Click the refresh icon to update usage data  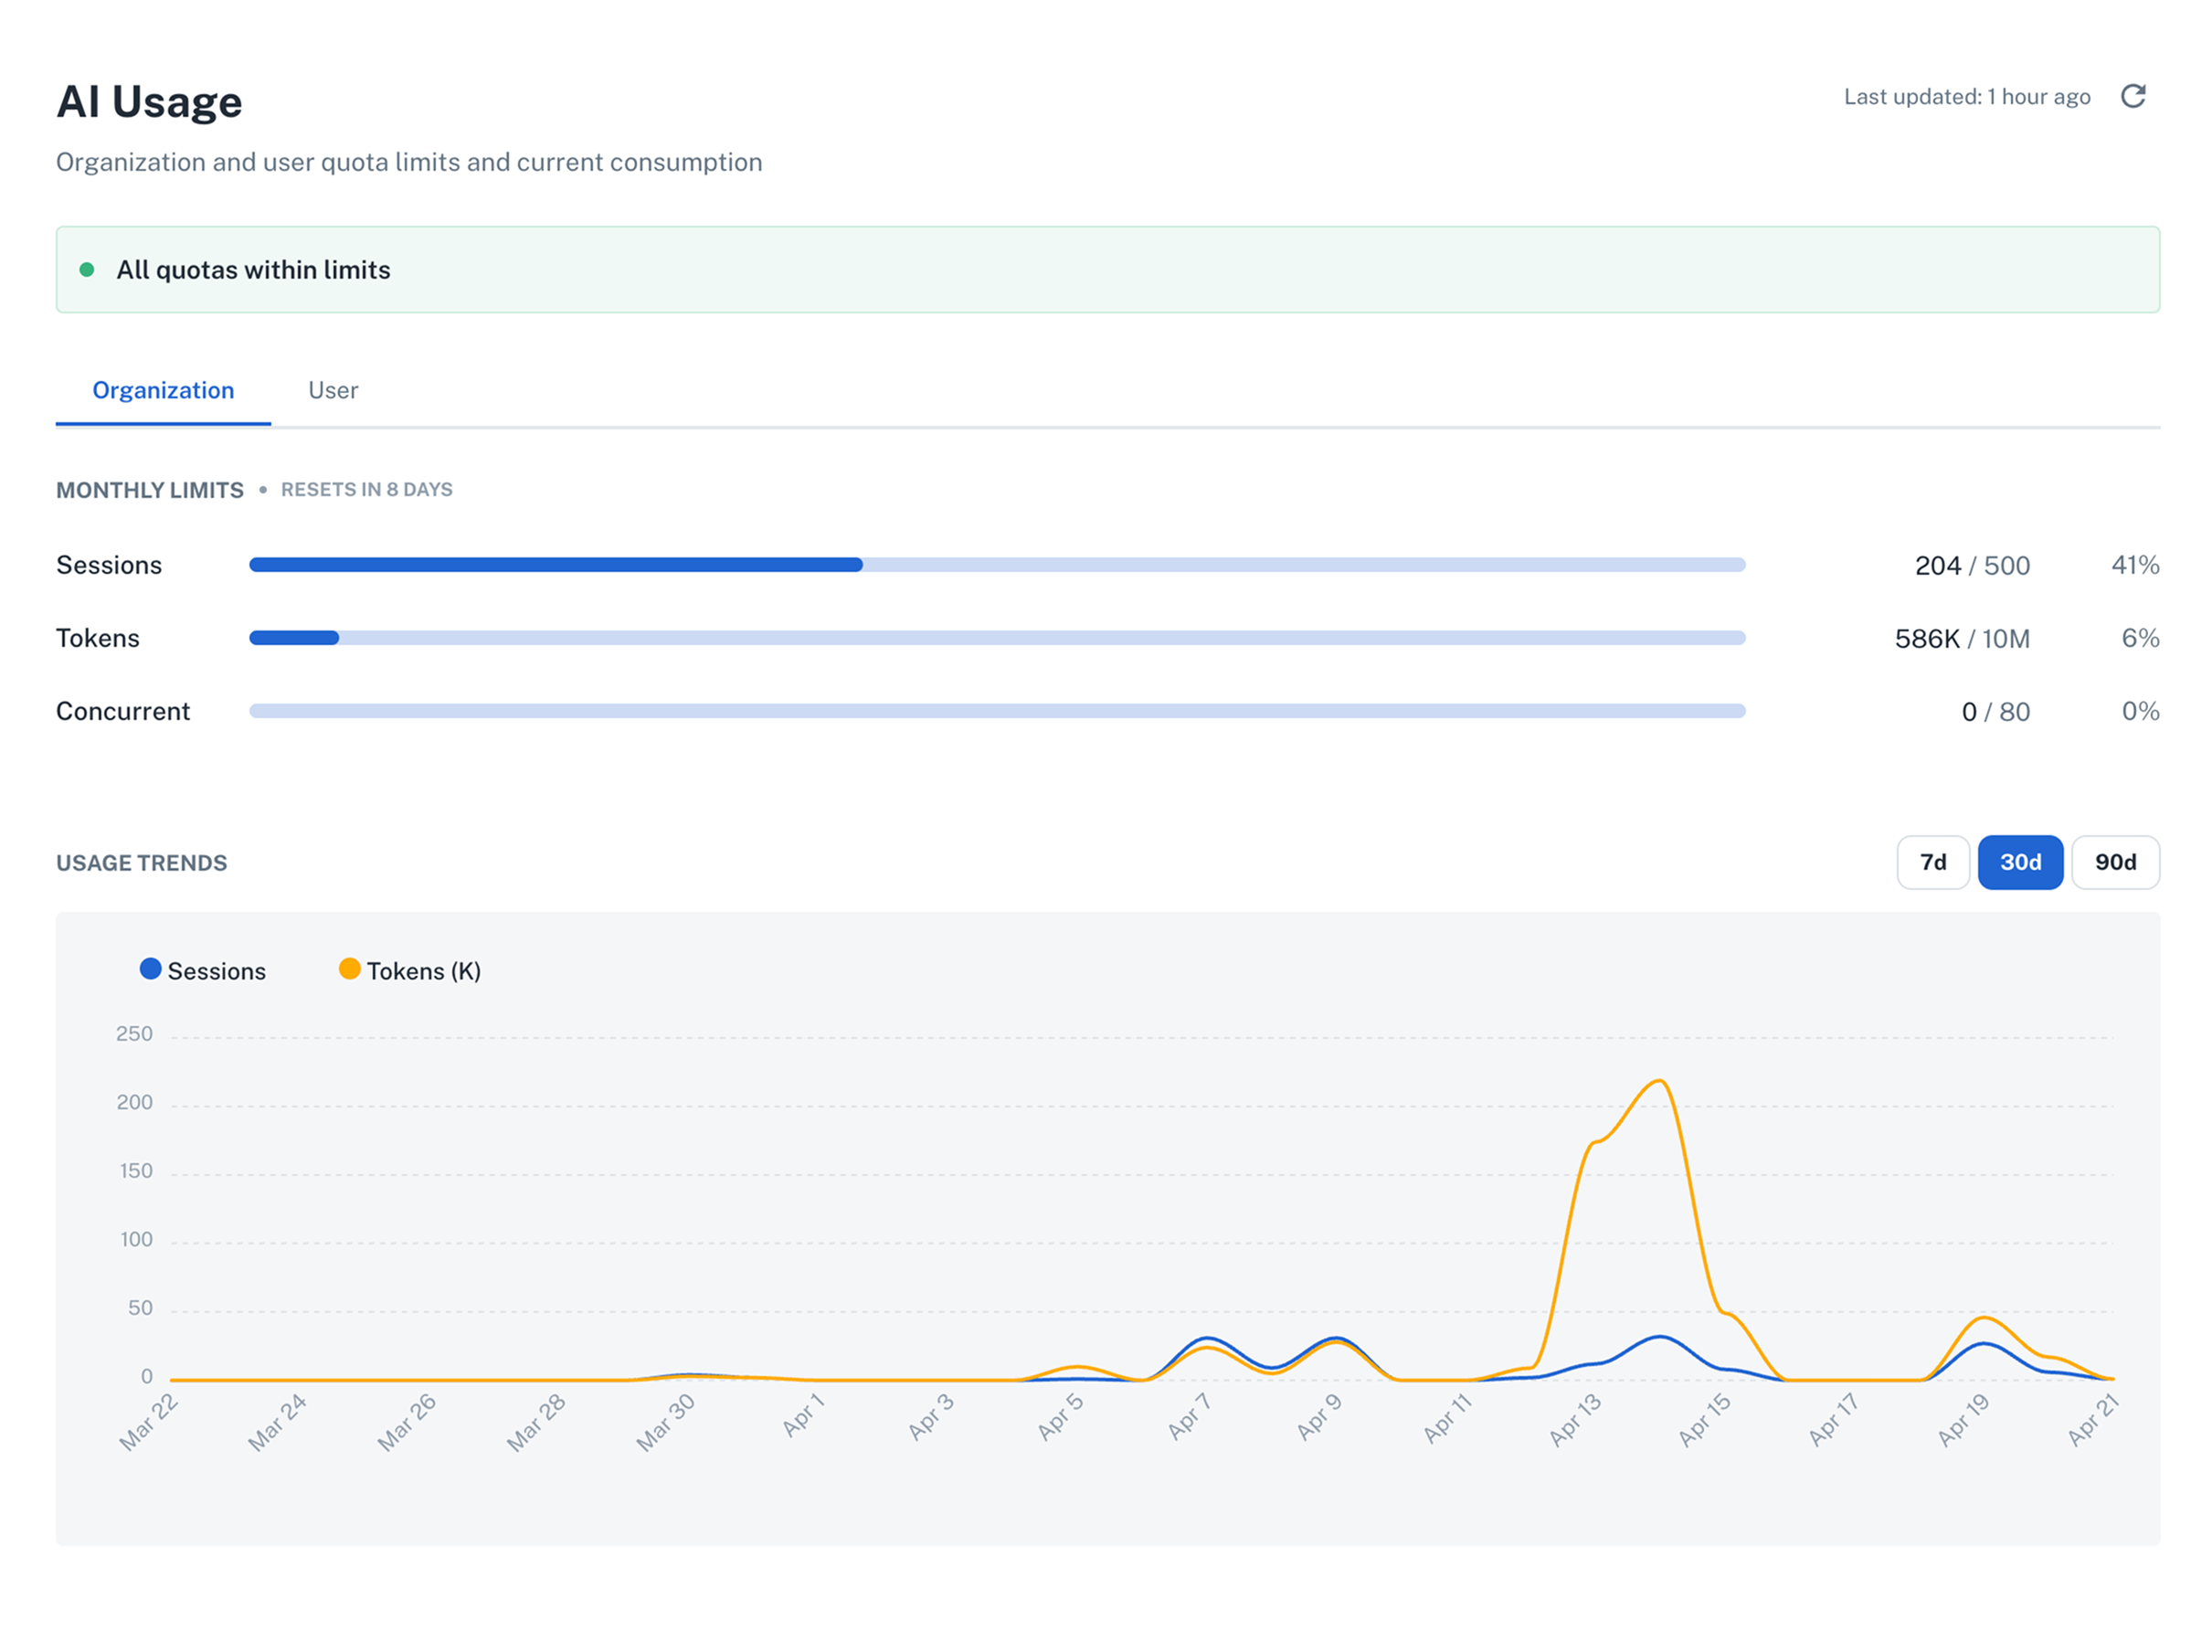pos(2136,96)
